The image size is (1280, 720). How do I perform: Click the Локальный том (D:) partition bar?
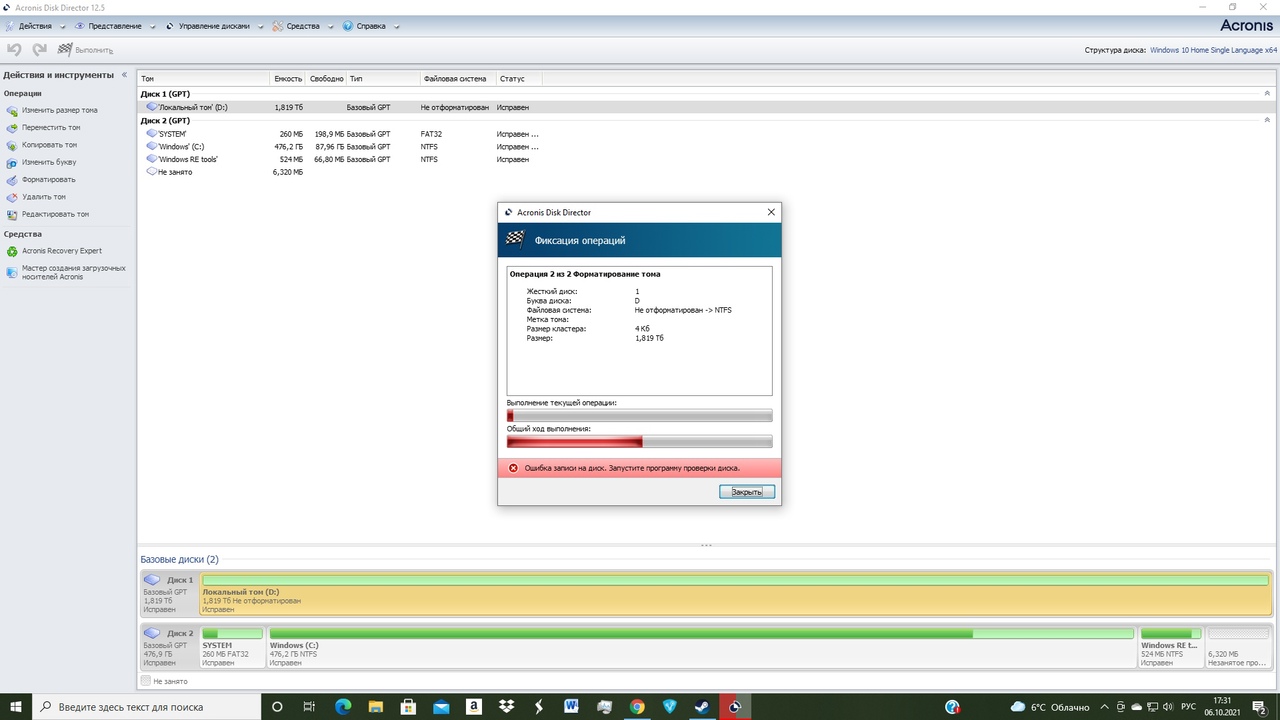pyautogui.click(x=735, y=594)
